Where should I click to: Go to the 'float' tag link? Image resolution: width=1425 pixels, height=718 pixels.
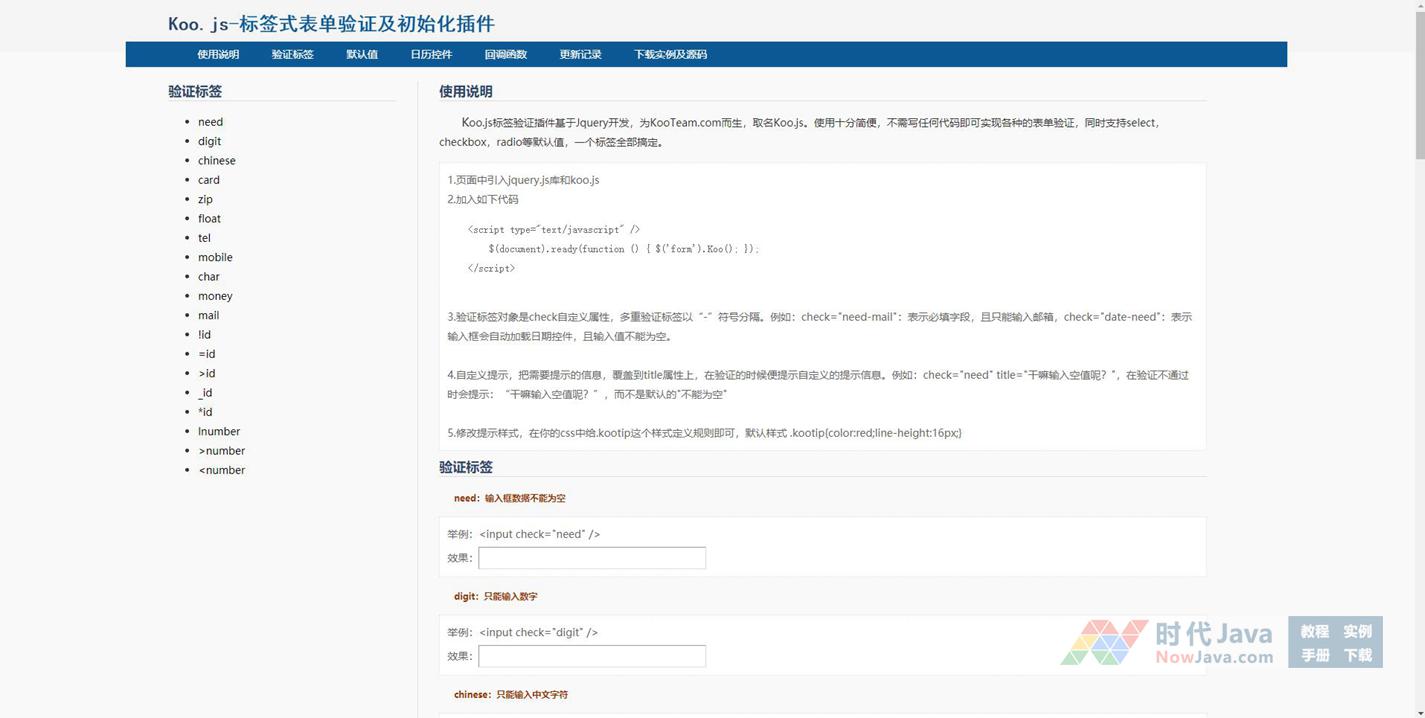coord(209,219)
